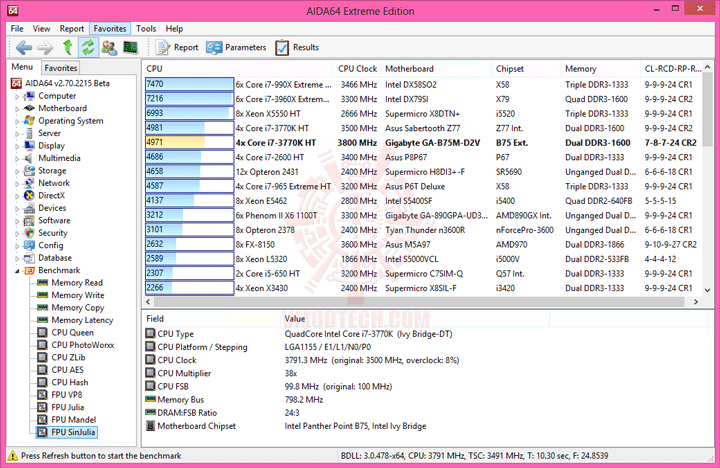720x468 pixels.
Task: Sort by Memory column header
Action: [600, 69]
